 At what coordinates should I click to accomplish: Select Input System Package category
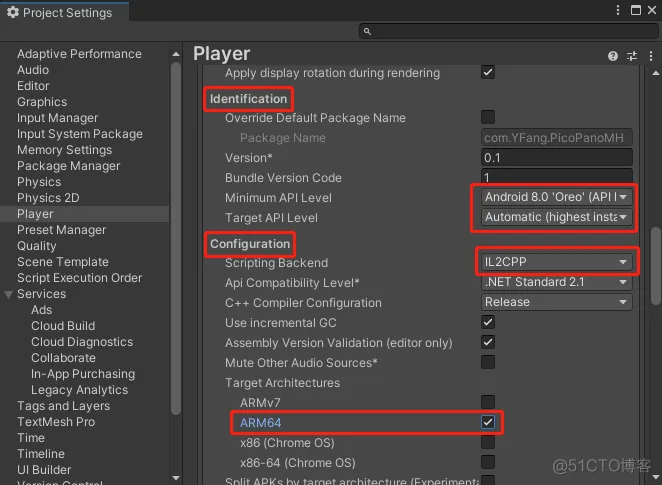tap(79, 134)
